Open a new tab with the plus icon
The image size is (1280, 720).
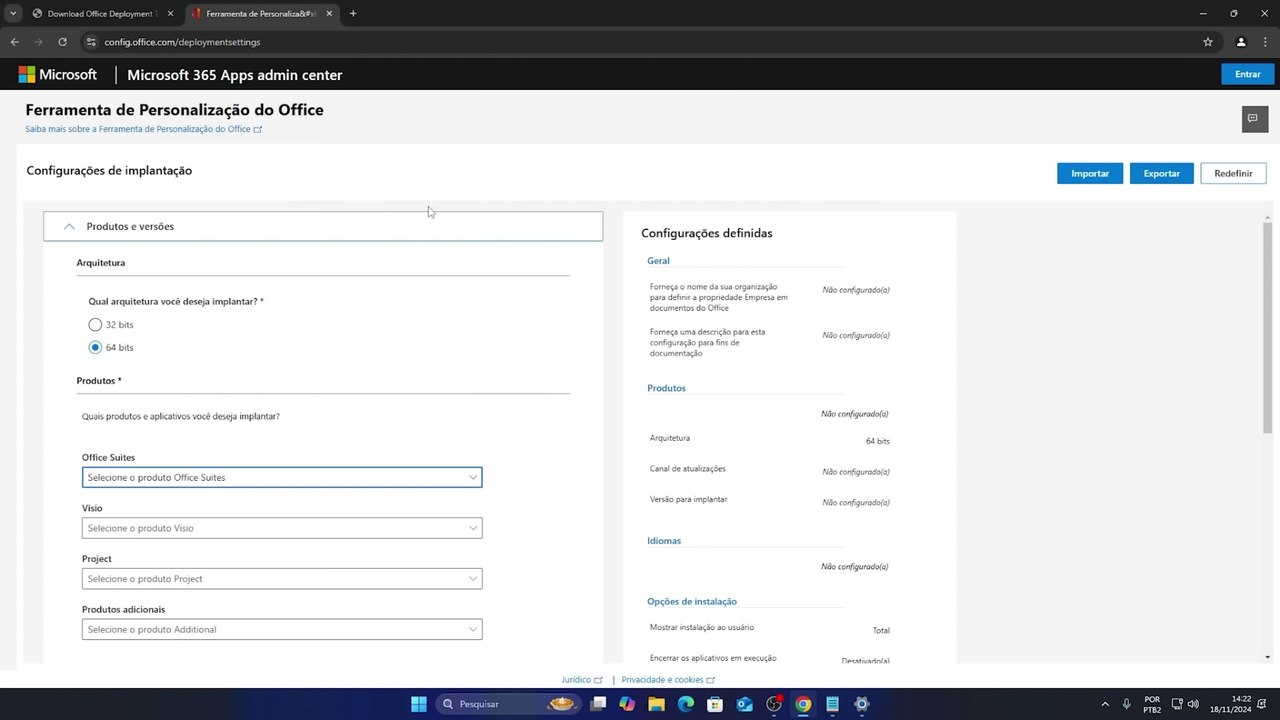point(353,13)
